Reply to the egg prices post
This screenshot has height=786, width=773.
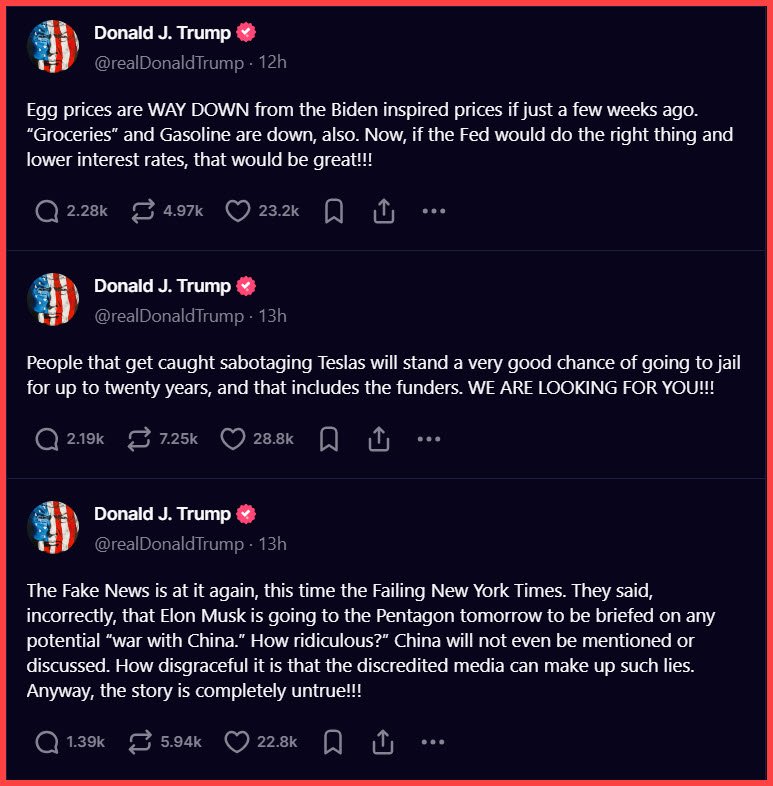click(x=47, y=211)
